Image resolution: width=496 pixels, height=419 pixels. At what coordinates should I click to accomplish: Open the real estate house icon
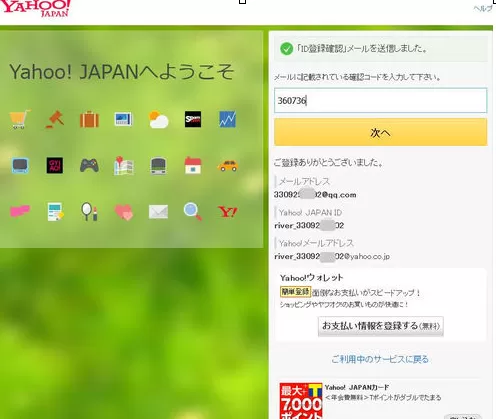coord(193,165)
